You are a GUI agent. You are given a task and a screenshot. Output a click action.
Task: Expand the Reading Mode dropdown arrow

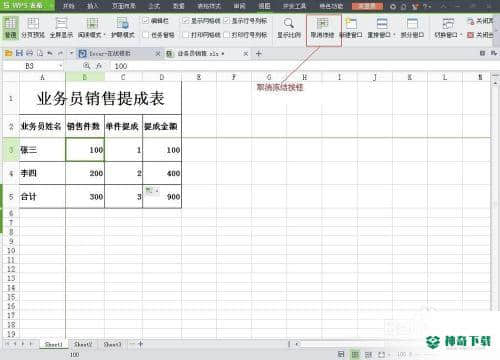[x=104, y=35]
